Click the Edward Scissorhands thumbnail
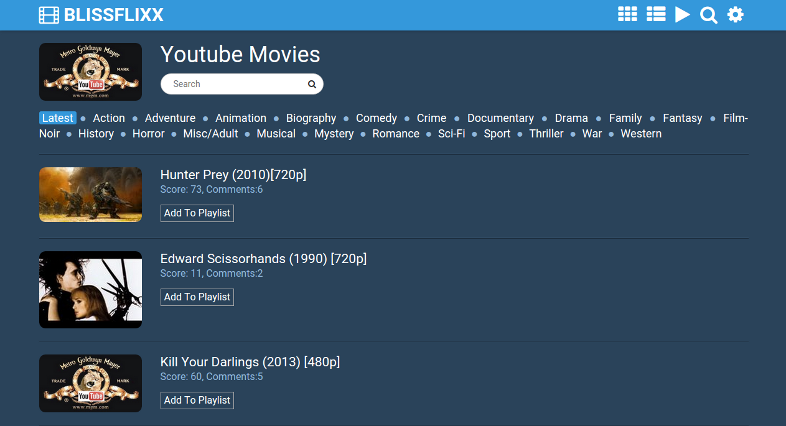The image size is (786, 426). [x=90, y=290]
